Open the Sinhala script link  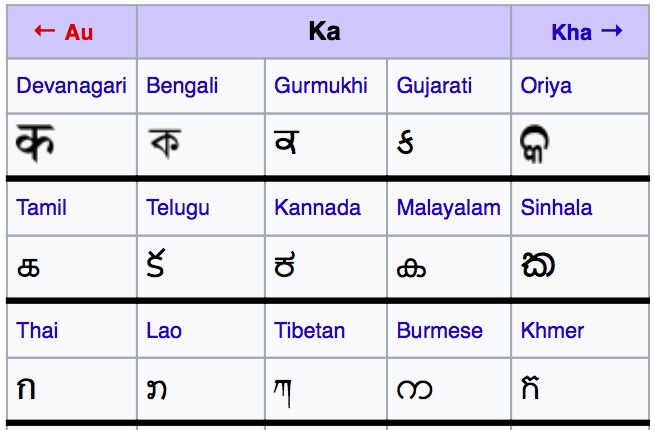pos(556,208)
